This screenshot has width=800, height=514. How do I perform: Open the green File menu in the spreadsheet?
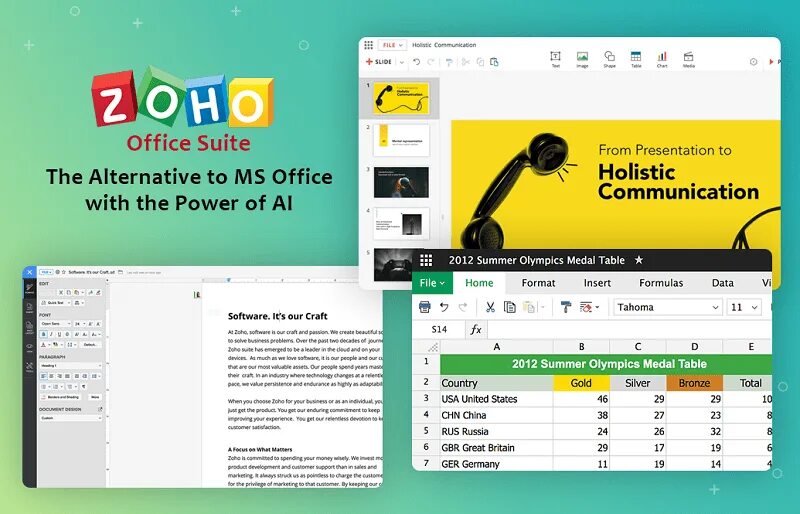pyautogui.click(x=432, y=283)
